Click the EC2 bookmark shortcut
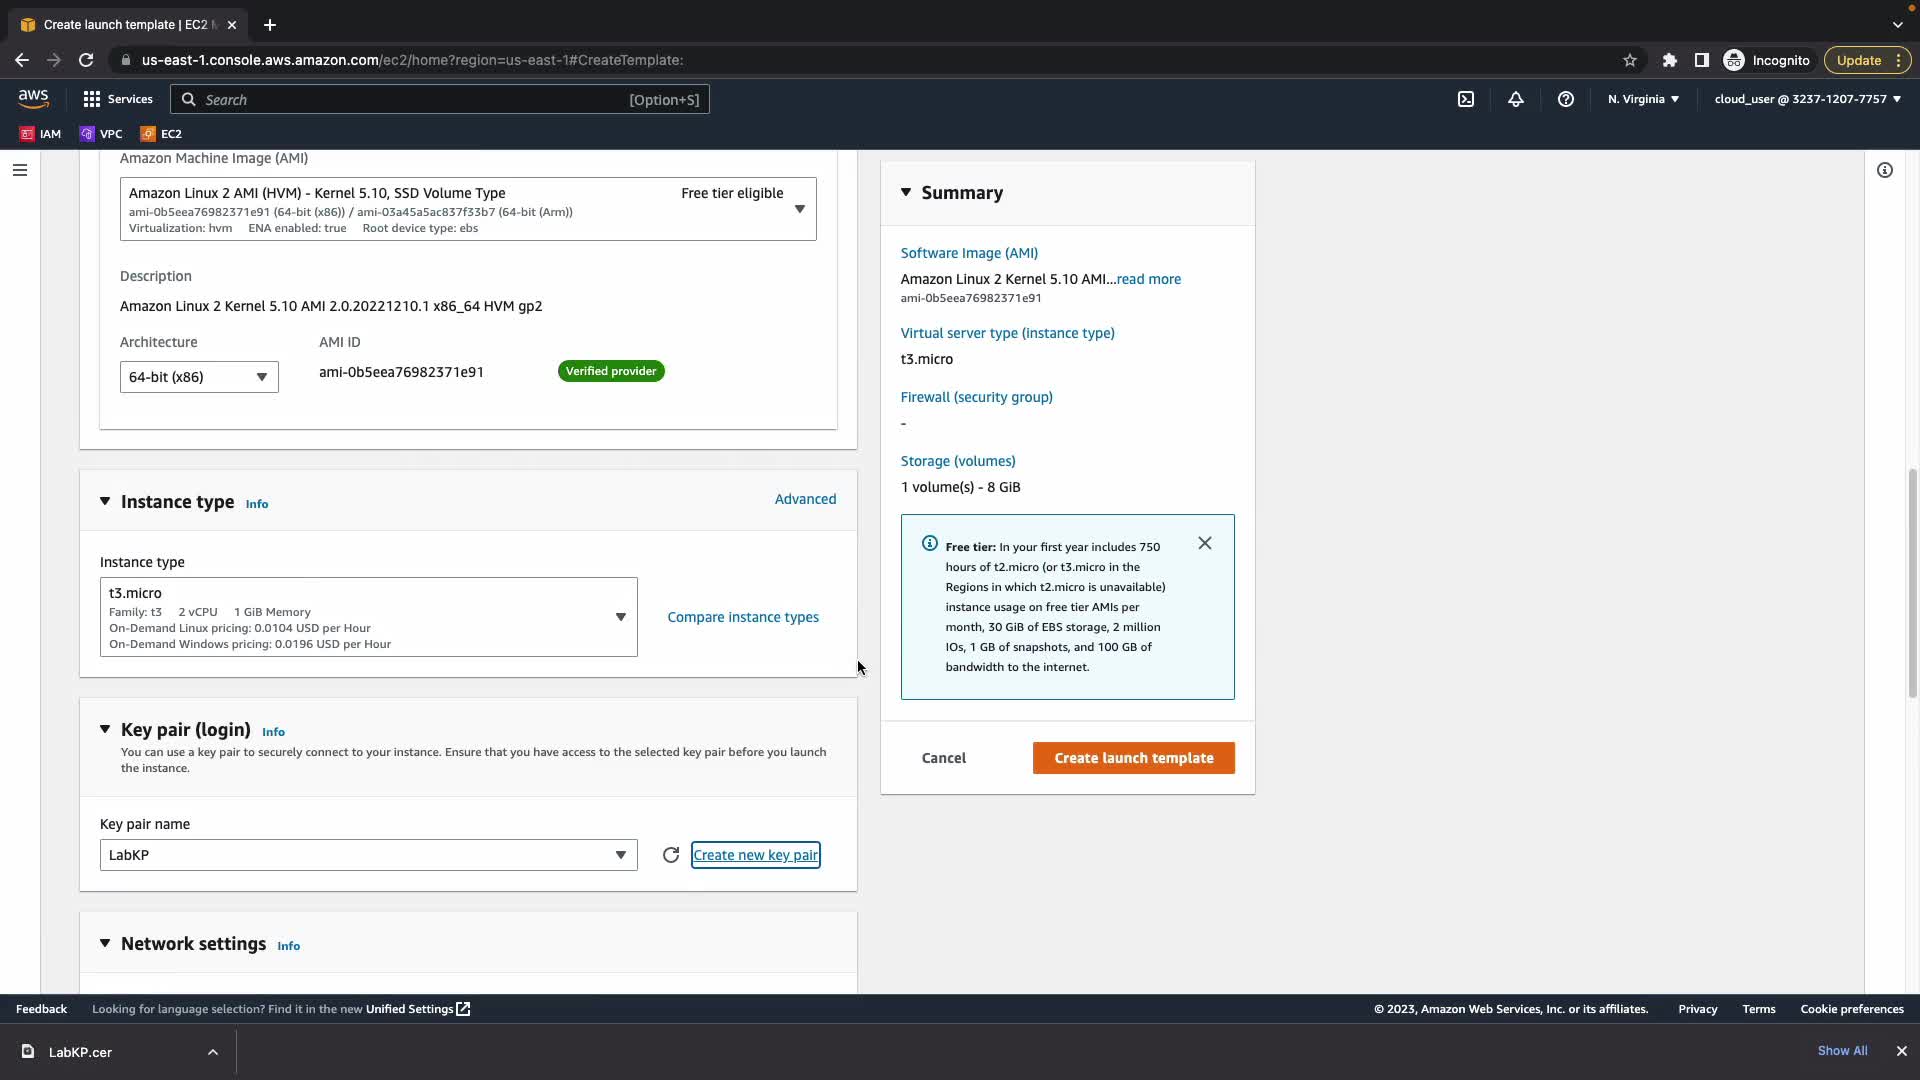Viewport: 1920px width, 1080px height. coord(161,133)
